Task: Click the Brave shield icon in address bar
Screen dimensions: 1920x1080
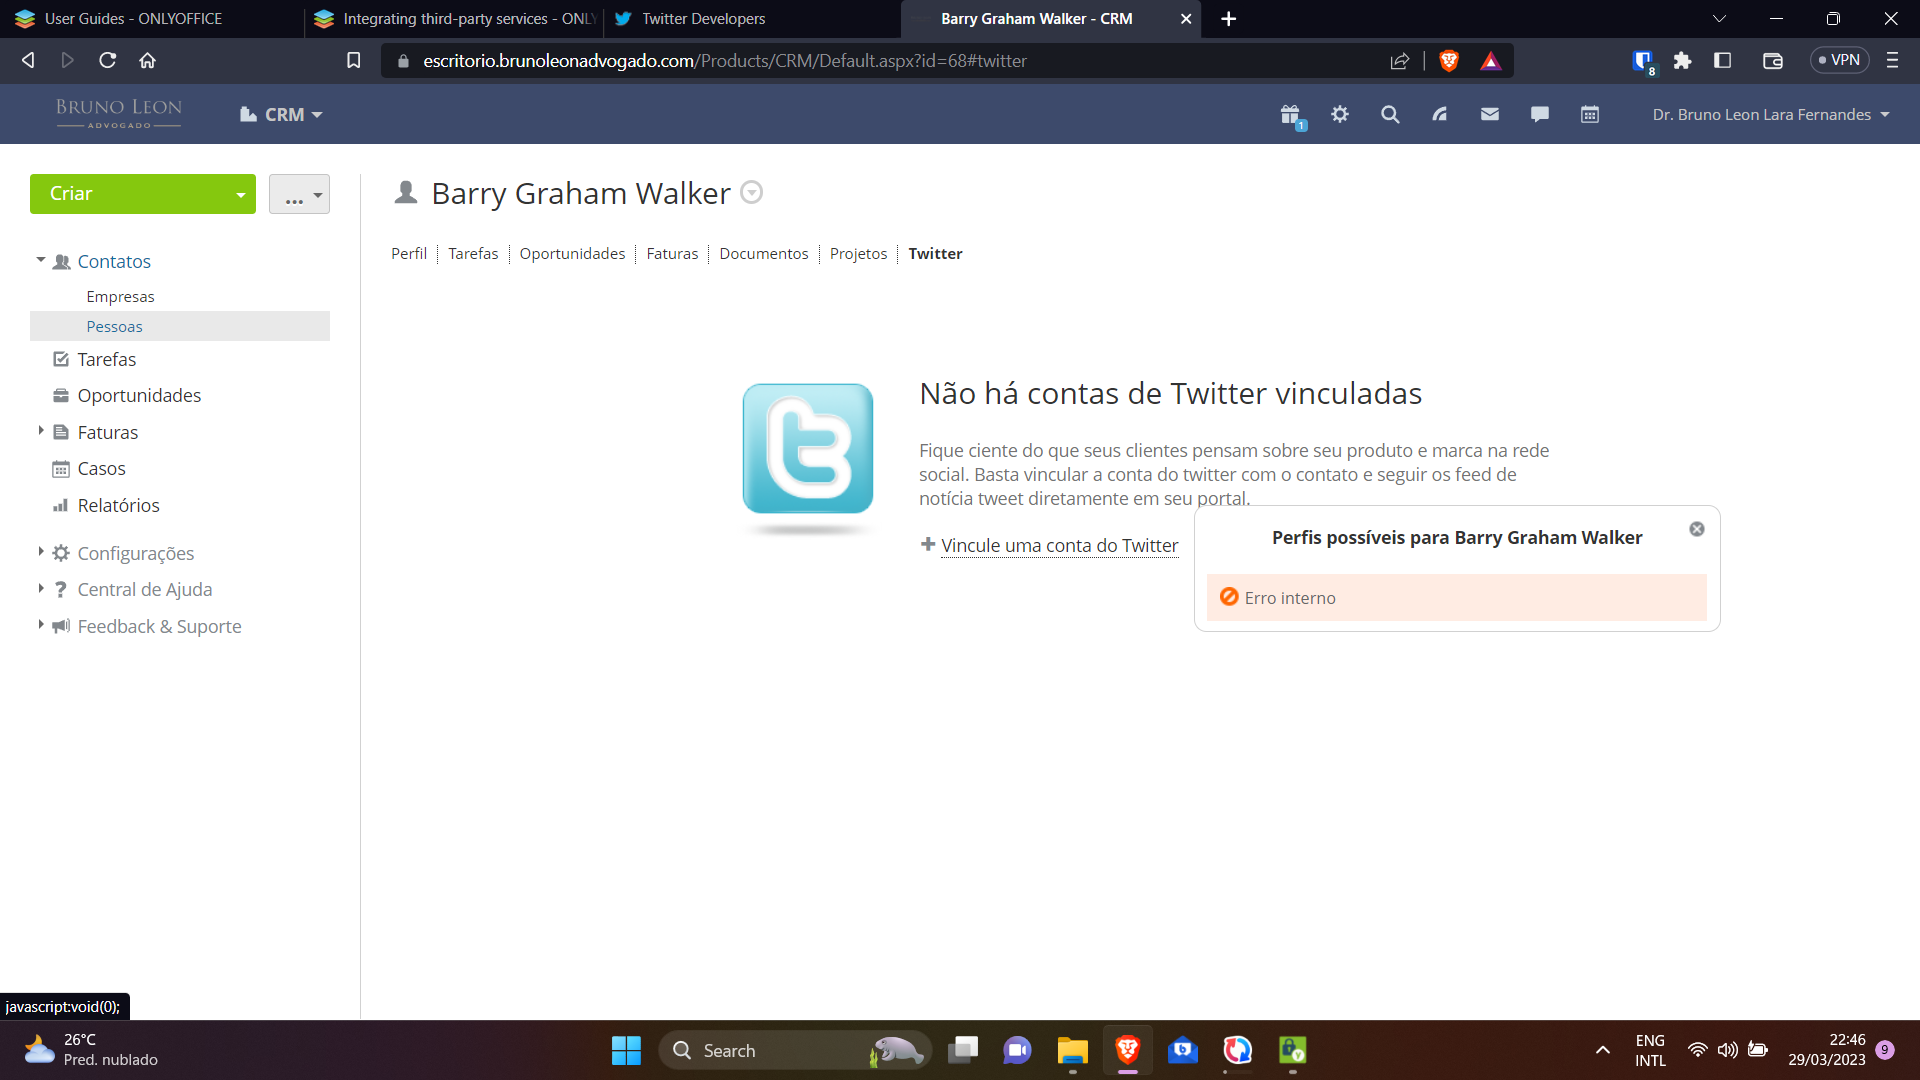Action: click(1449, 61)
